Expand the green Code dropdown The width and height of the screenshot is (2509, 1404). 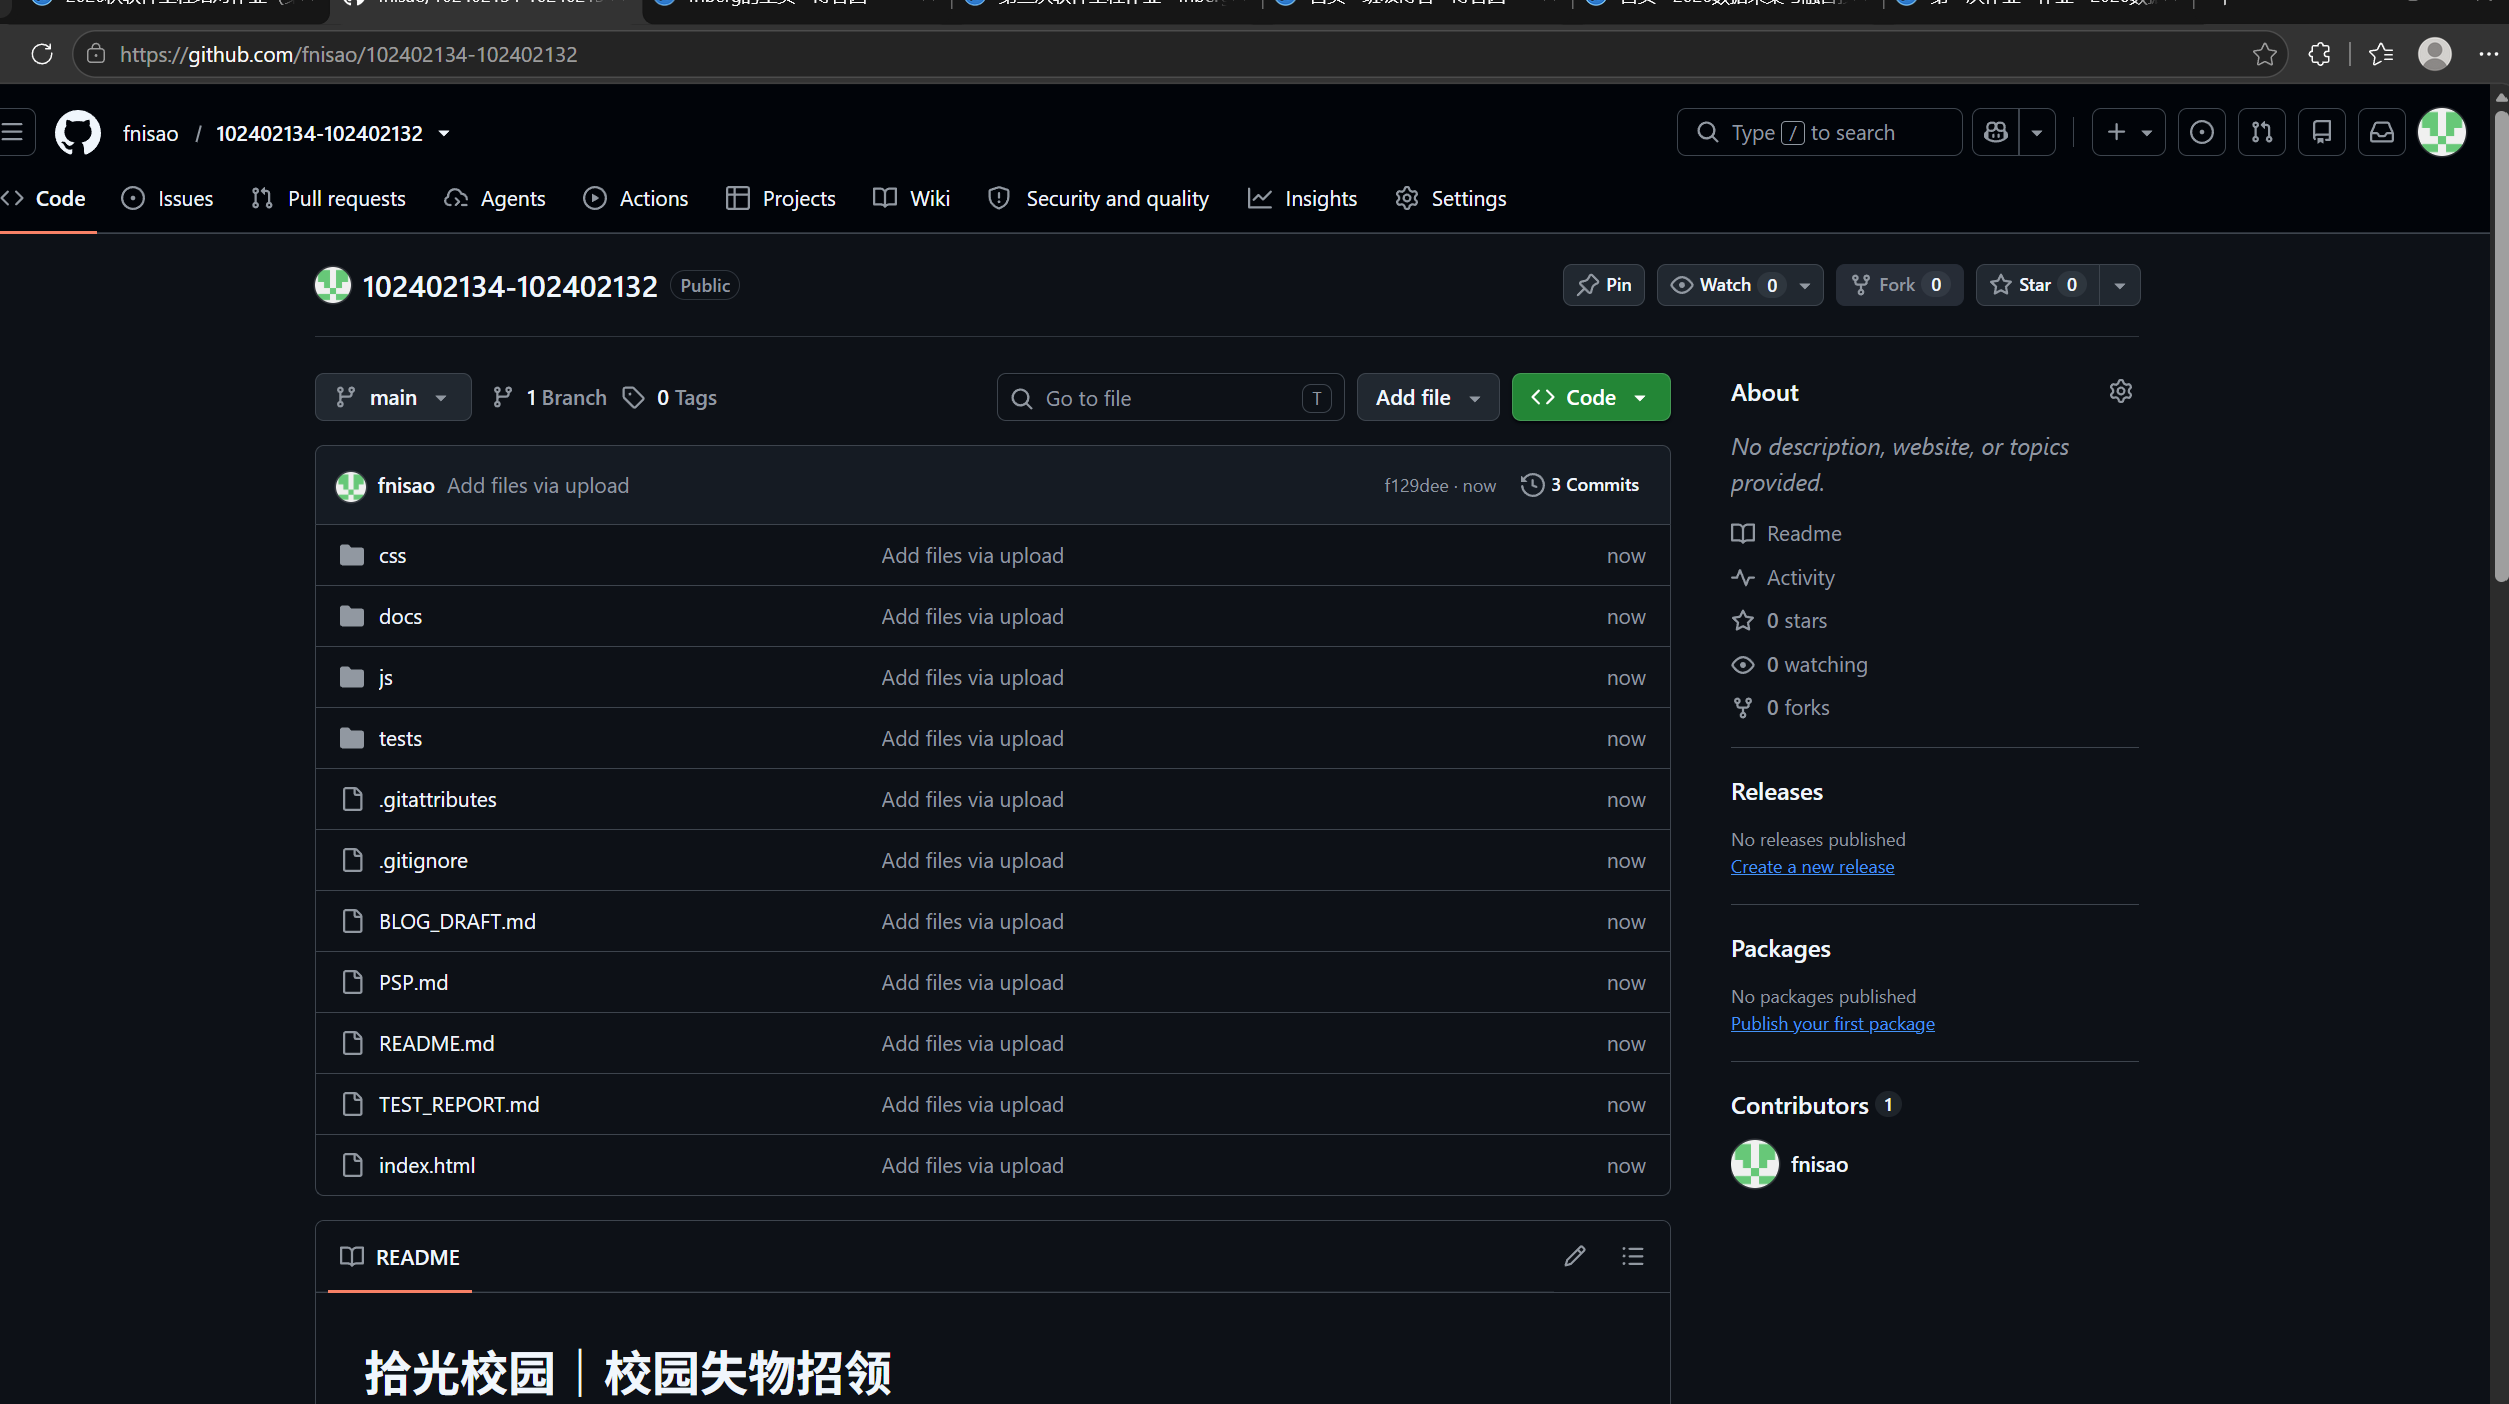click(1591, 397)
